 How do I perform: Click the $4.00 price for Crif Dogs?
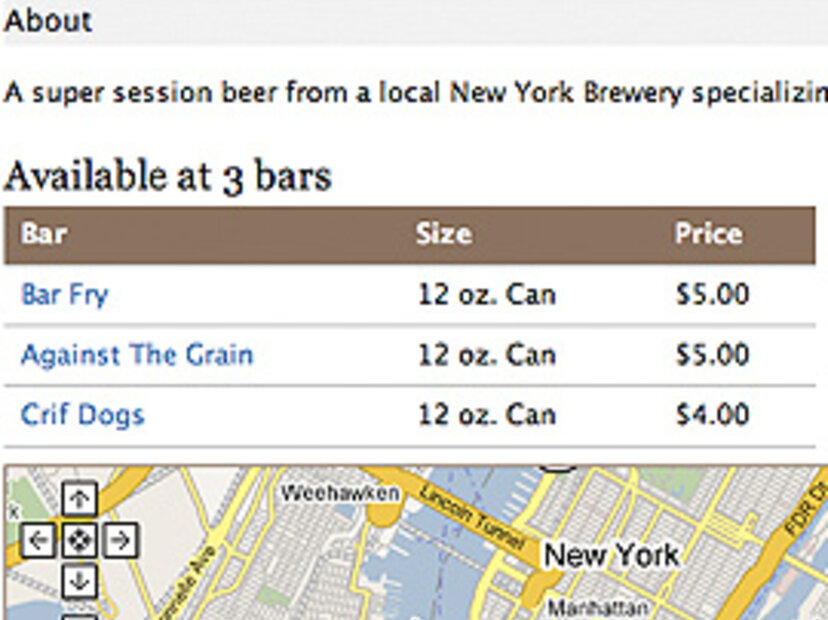point(712,414)
